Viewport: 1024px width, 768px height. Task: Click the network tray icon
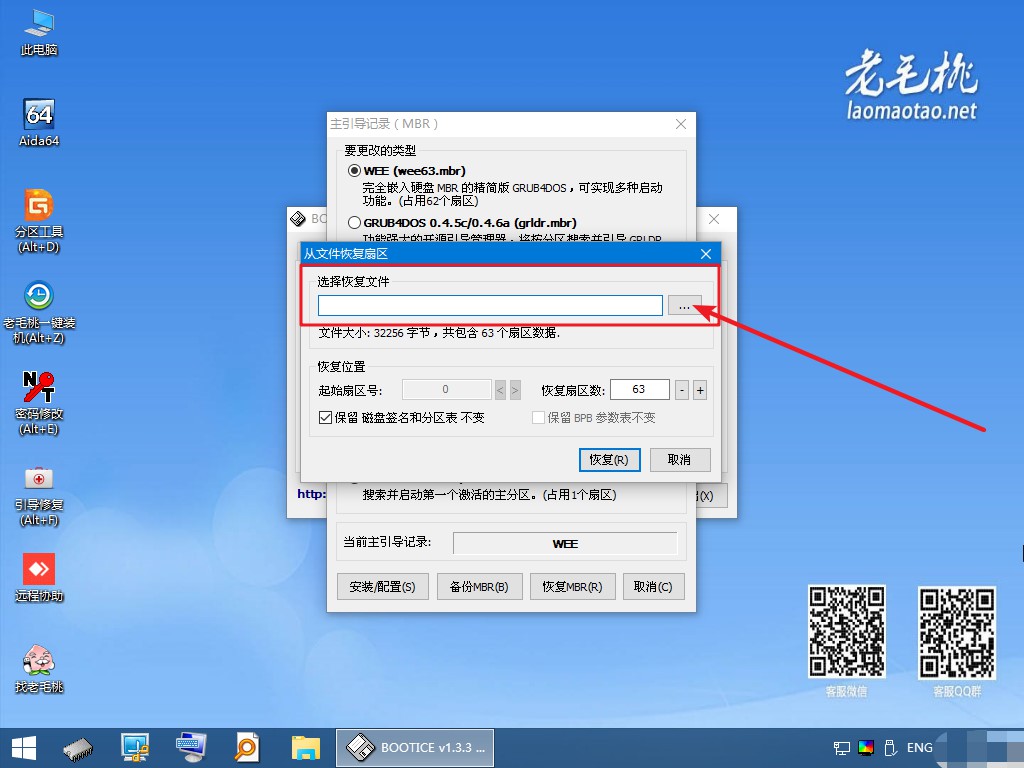pos(842,748)
